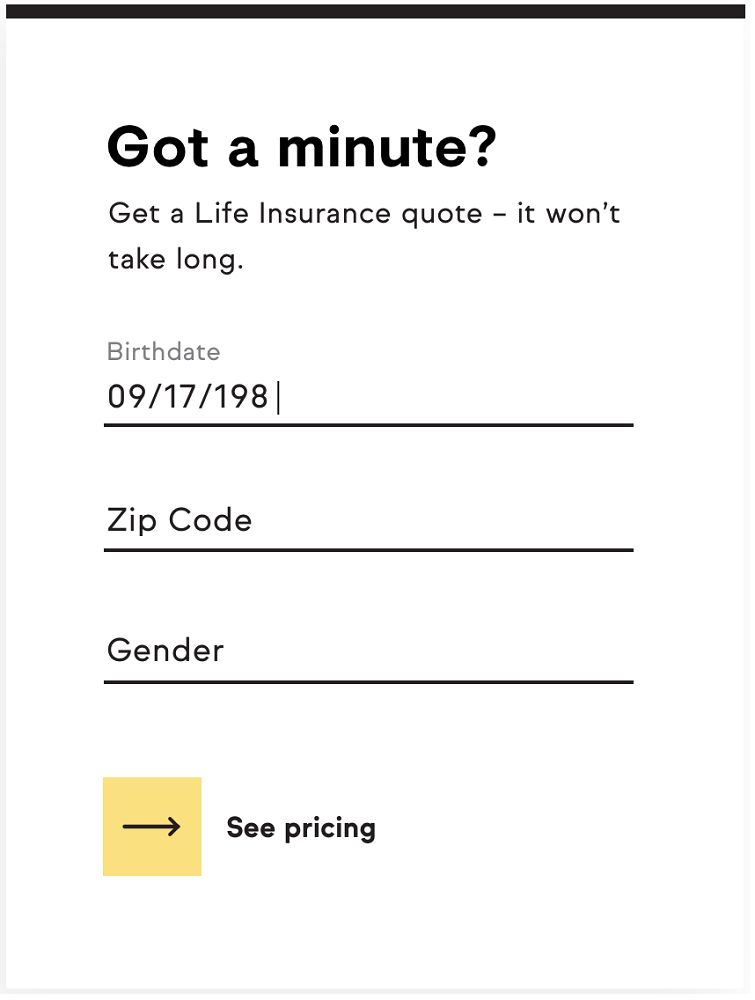
Task: Click the underline beneath the Gender field
Action: pos(368,682)
